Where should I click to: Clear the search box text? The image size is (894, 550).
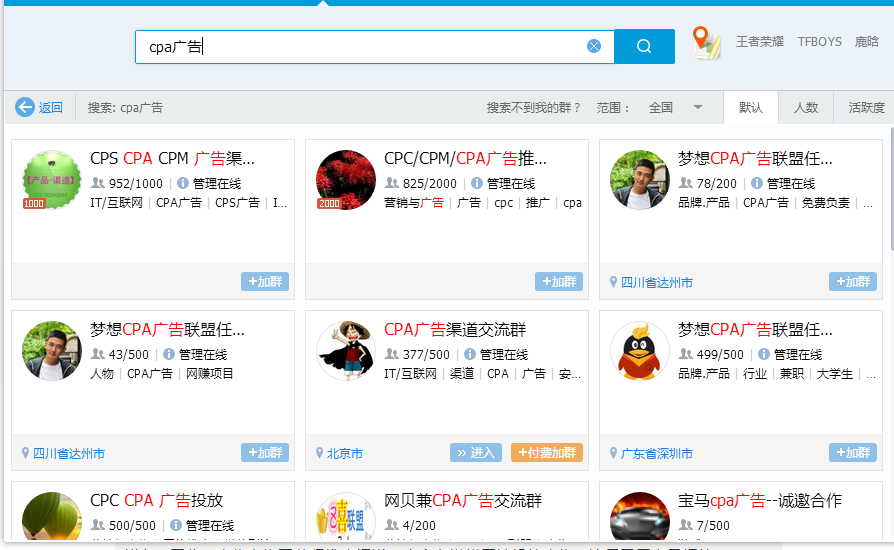coord(594,46)
